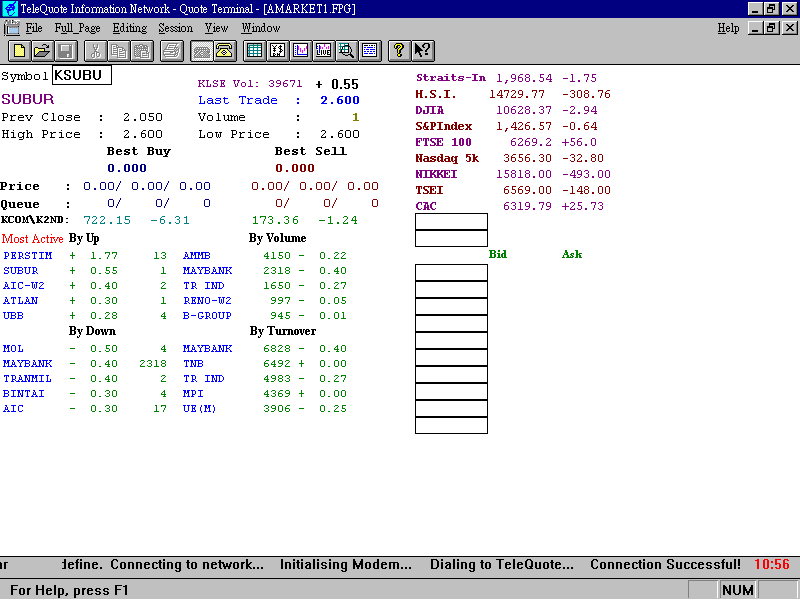Click the red 10:56 clock in ticker
Viewport: 800px width, 600px height.
[x=772, y=564]
